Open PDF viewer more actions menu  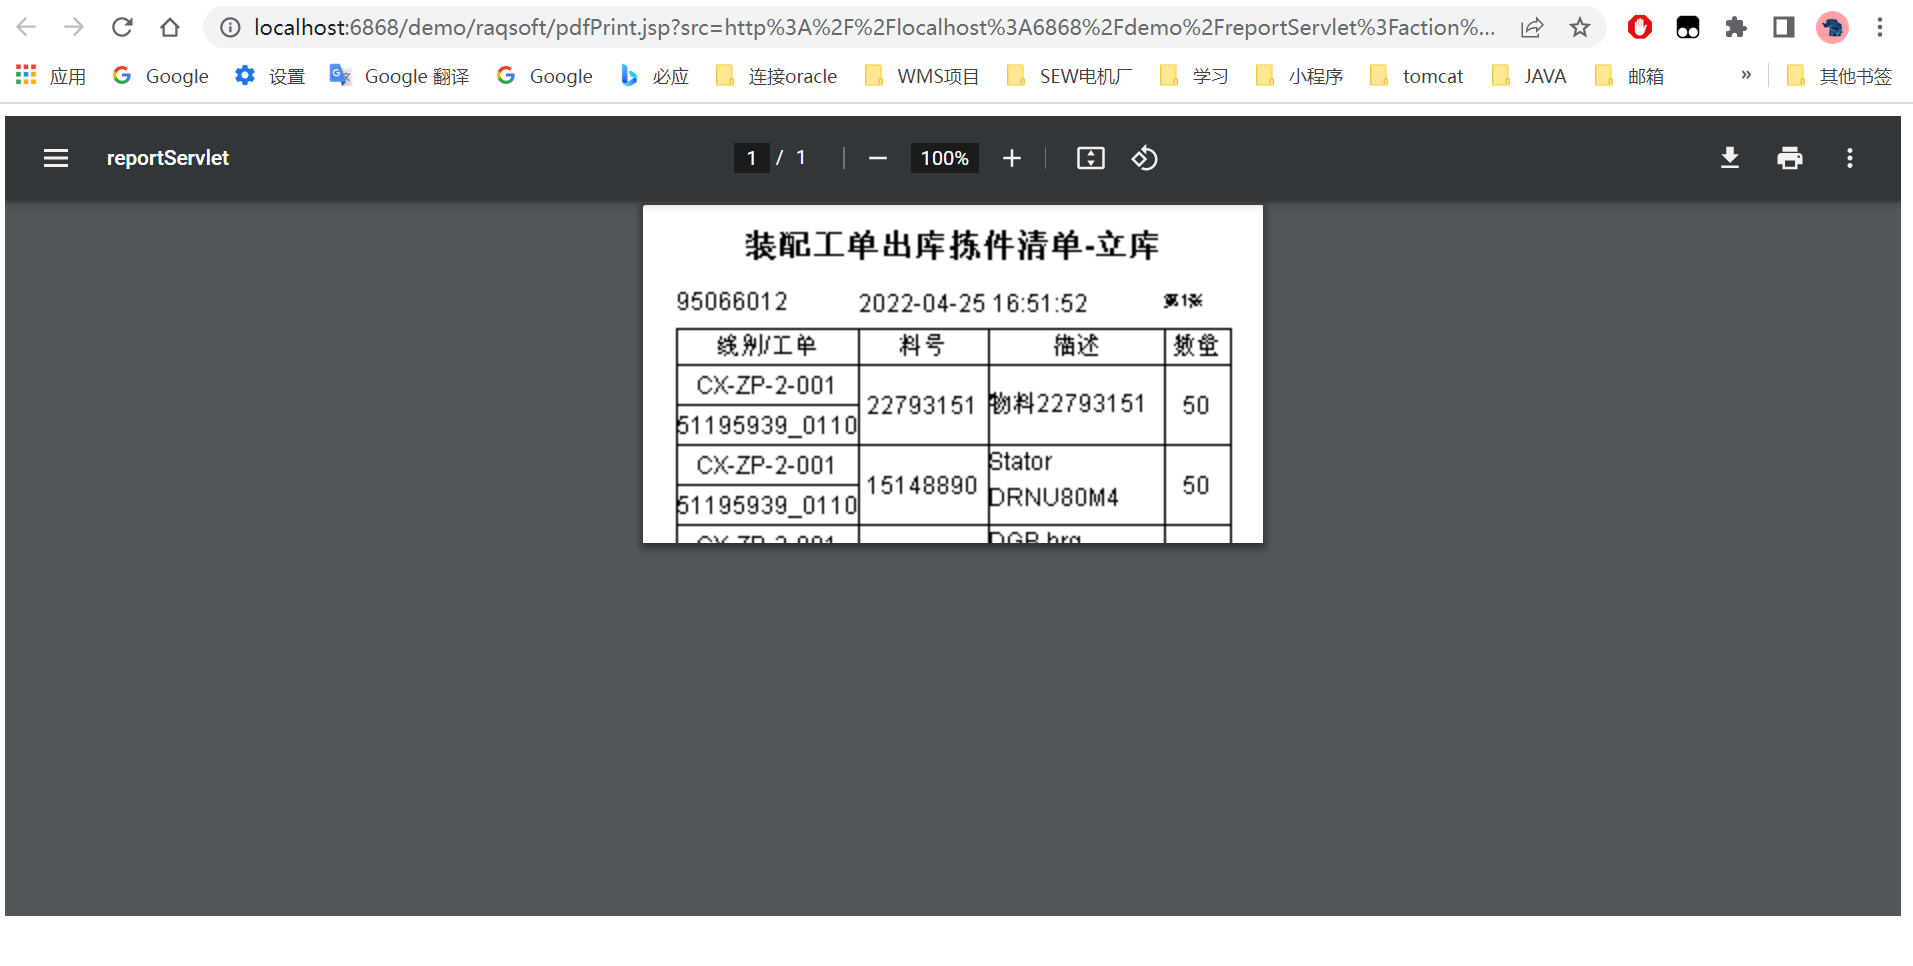pyautogui.click(x=1849, y=158)
